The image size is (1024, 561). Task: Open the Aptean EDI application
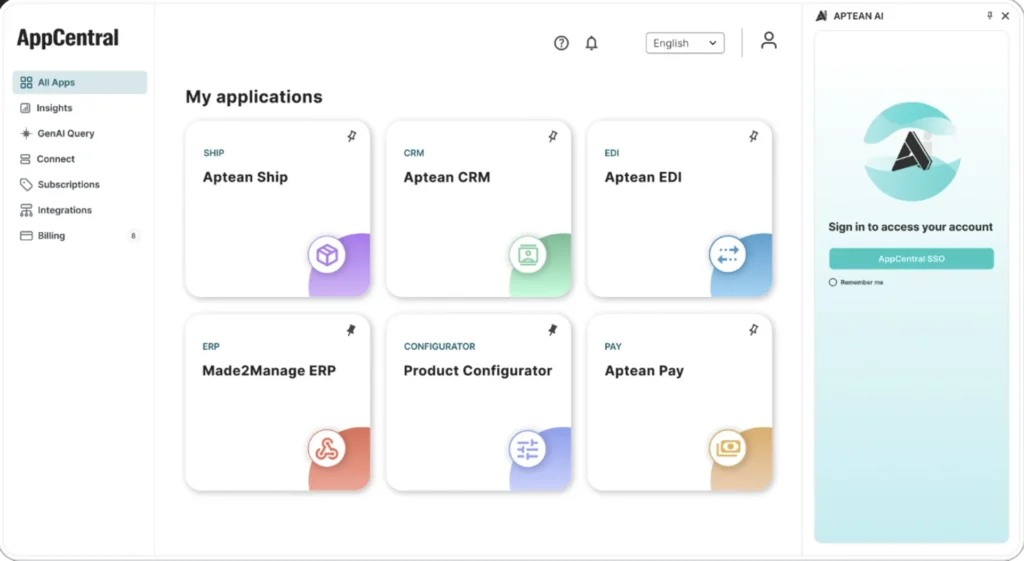click(679, 209)
